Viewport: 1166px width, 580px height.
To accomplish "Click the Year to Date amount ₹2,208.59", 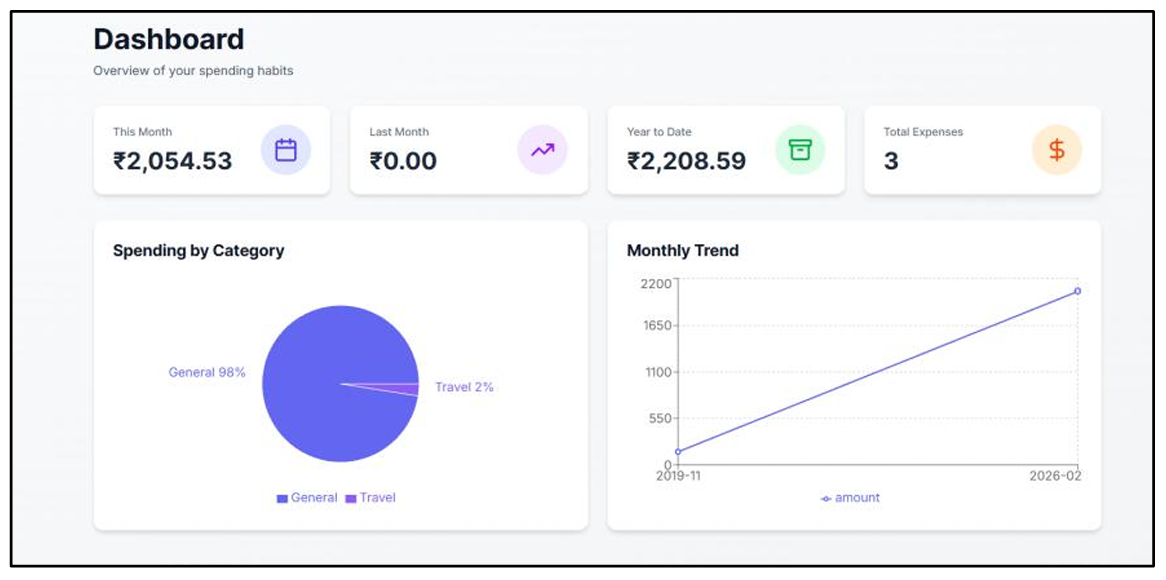I will [x=686, y=161].
